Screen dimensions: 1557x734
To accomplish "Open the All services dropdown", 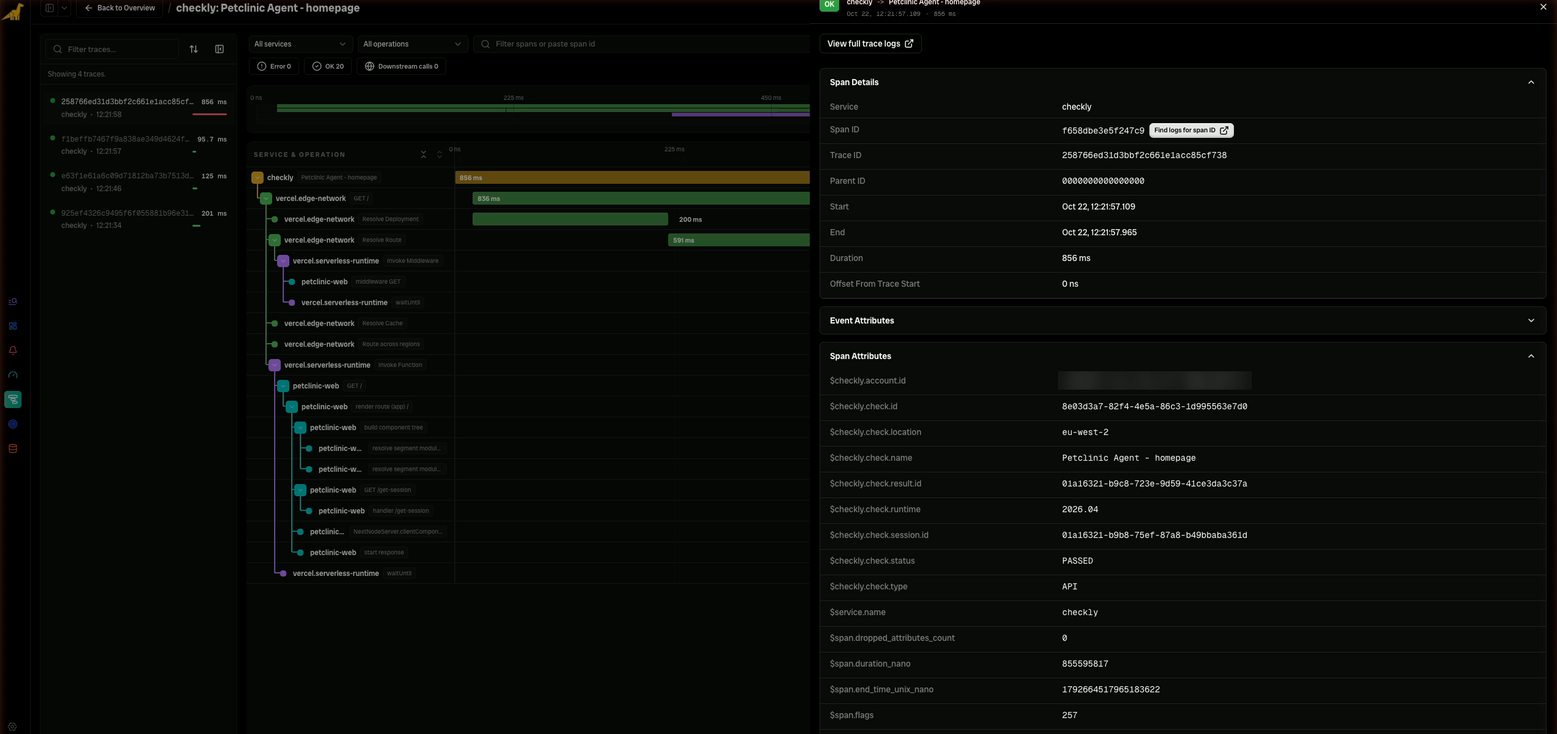I will pyautogui.click(x=300, y=44).
